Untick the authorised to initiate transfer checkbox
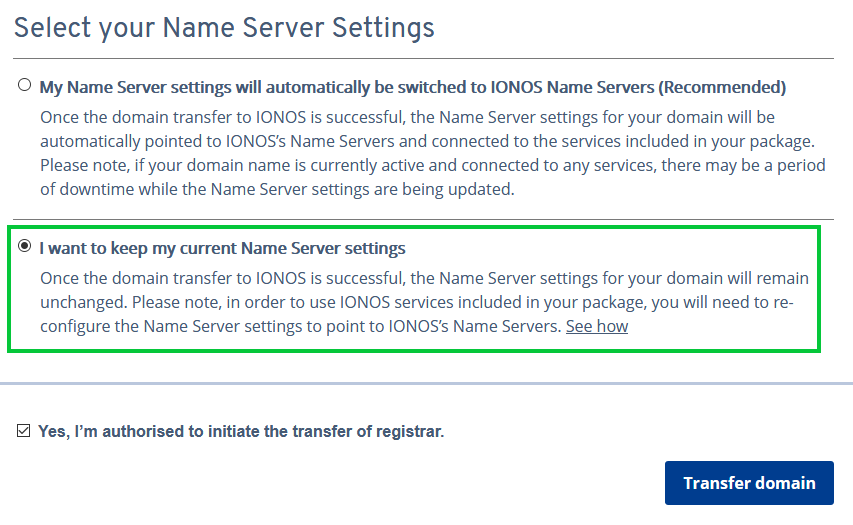Viewport: 853px width, 525px height. tap(23, 431)
